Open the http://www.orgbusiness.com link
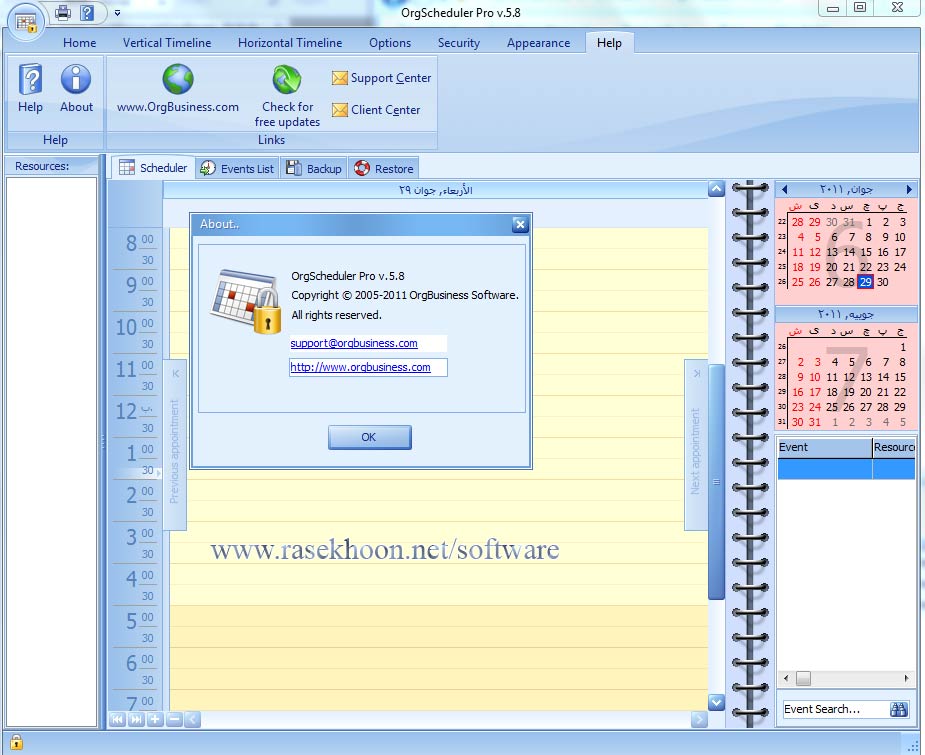 click(x=360, y=367)
